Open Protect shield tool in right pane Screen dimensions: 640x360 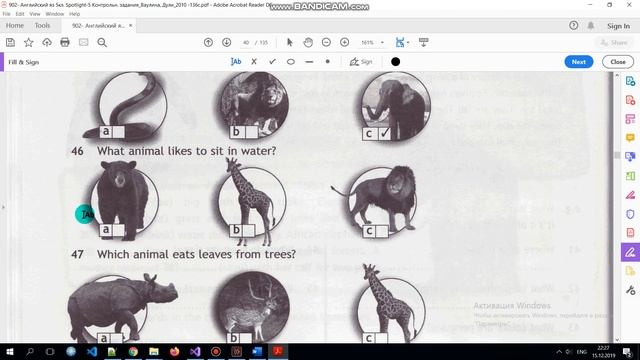630,214
